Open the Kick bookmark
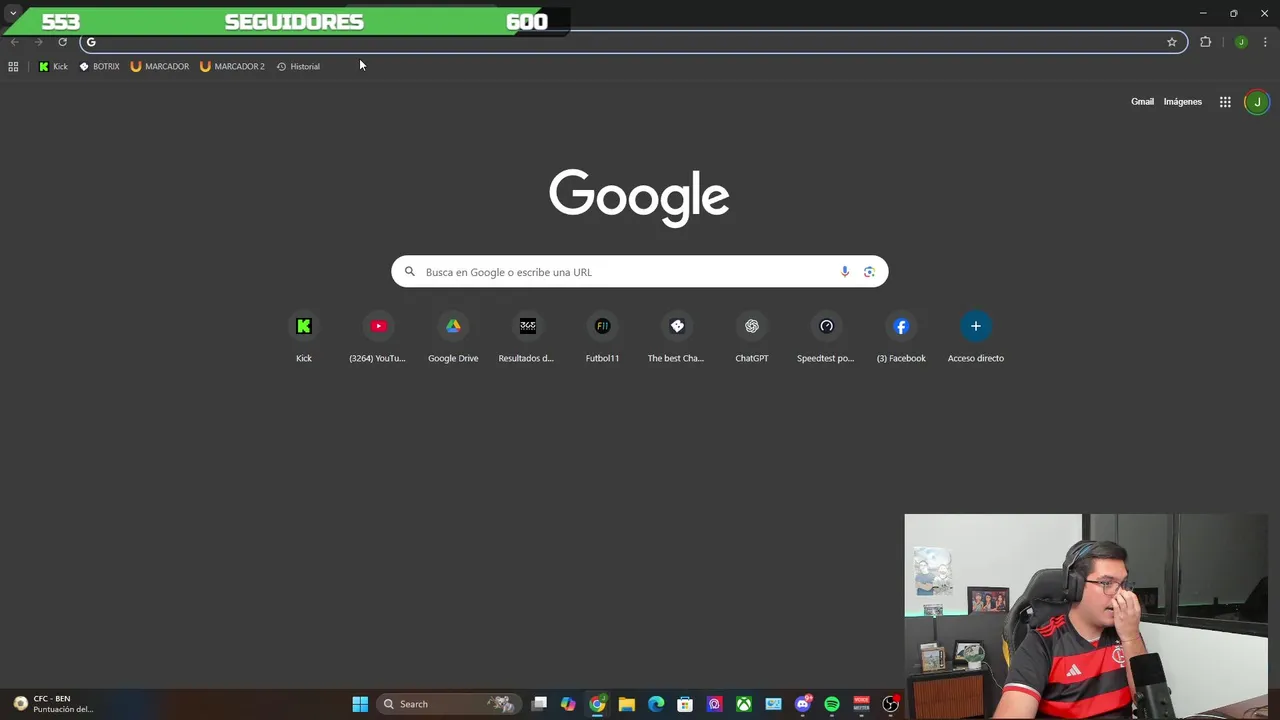 pos(53,67)
